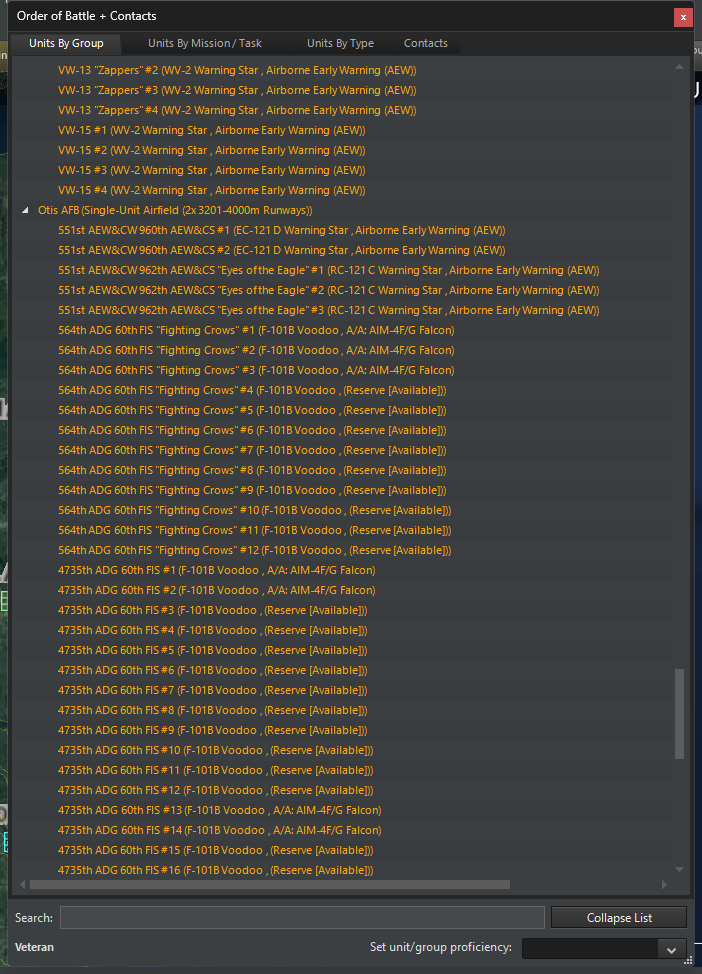The height and width of the screenshot is (974, 702).
Task: Select VW-13 "Zappers" #2 Warning Star
Action: pos(237,70)
